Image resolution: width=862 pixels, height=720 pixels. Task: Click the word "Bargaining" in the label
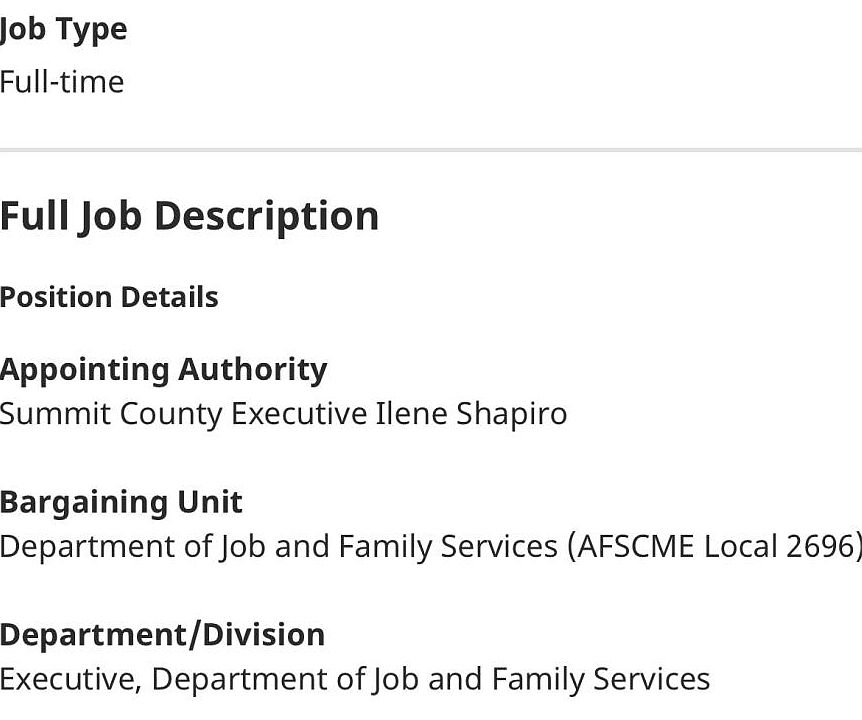tap(86, 501)
